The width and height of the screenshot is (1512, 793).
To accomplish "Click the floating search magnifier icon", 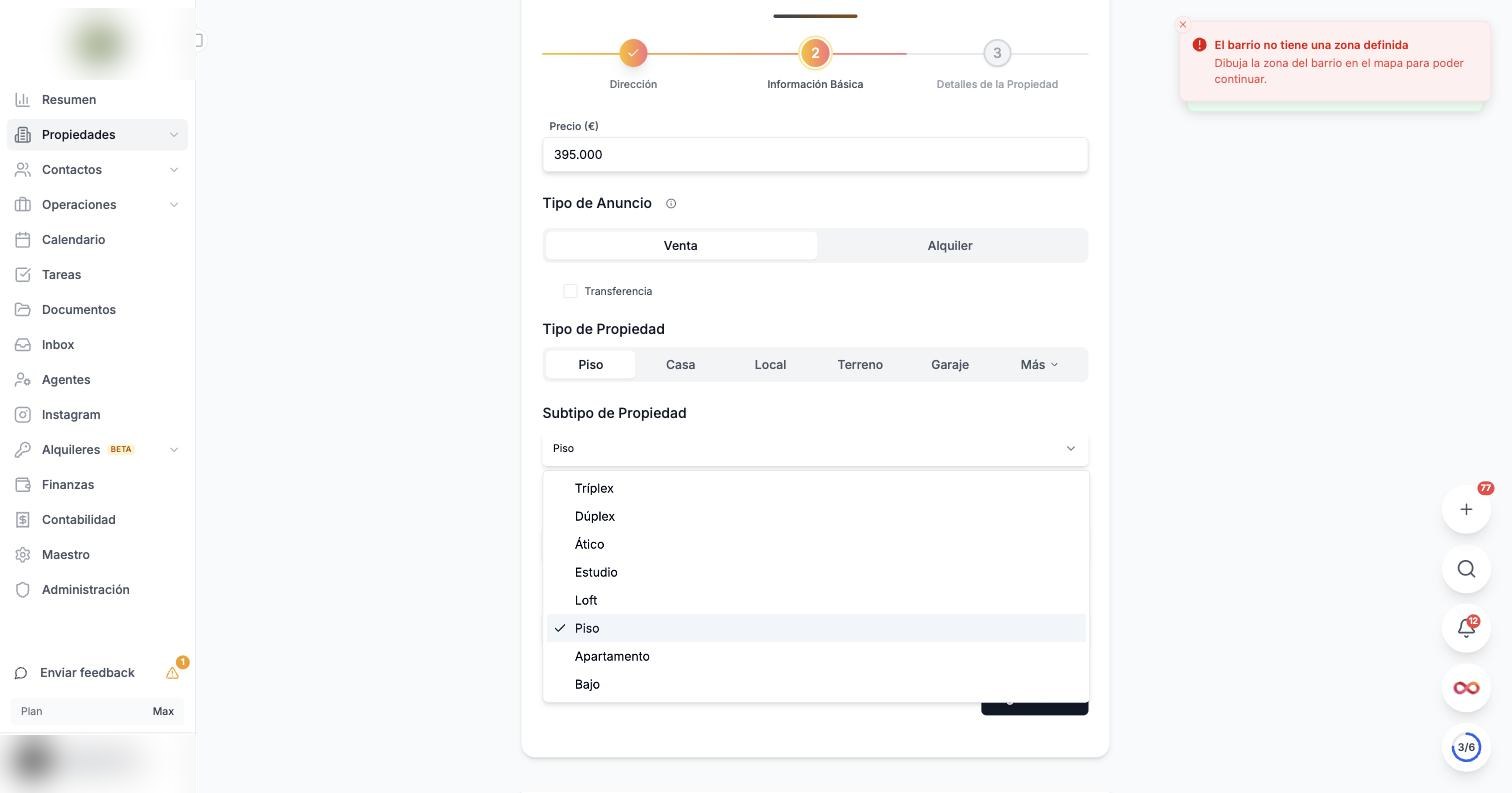I will (1466, 569).
